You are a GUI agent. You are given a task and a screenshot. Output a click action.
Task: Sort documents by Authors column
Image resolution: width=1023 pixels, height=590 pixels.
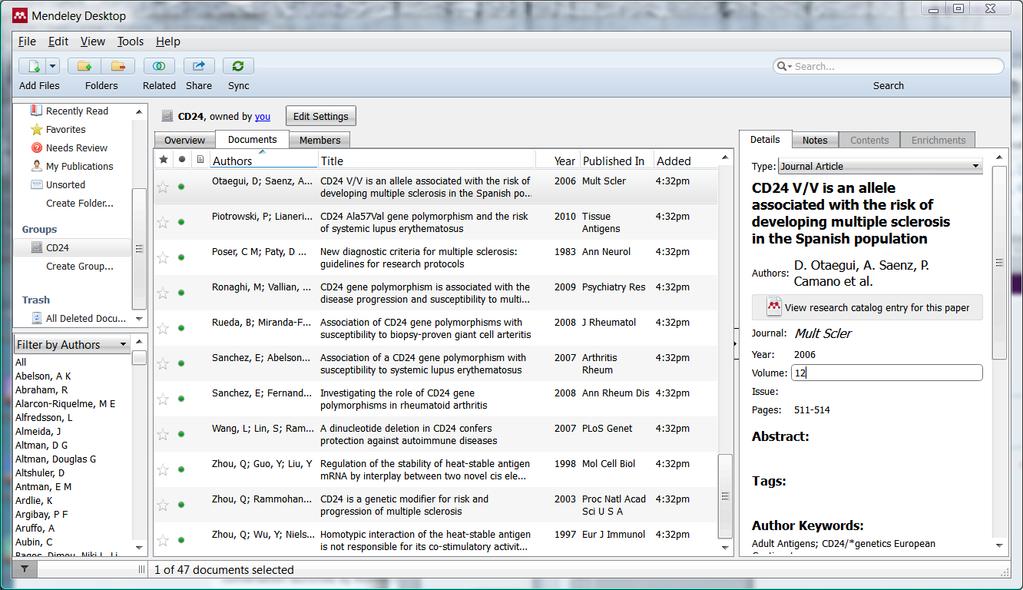[x=263, y=161]
